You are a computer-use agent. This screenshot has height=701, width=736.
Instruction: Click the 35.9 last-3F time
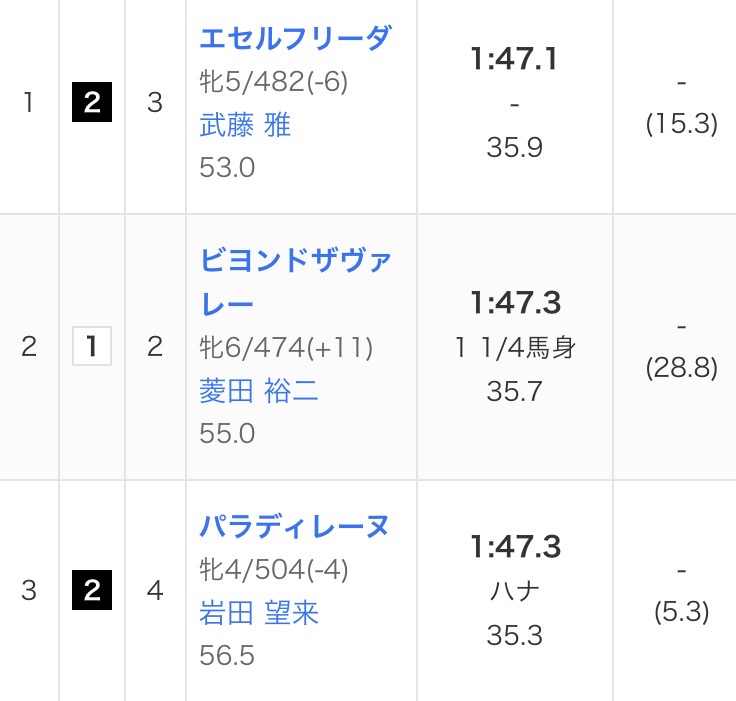pos(515,148)
